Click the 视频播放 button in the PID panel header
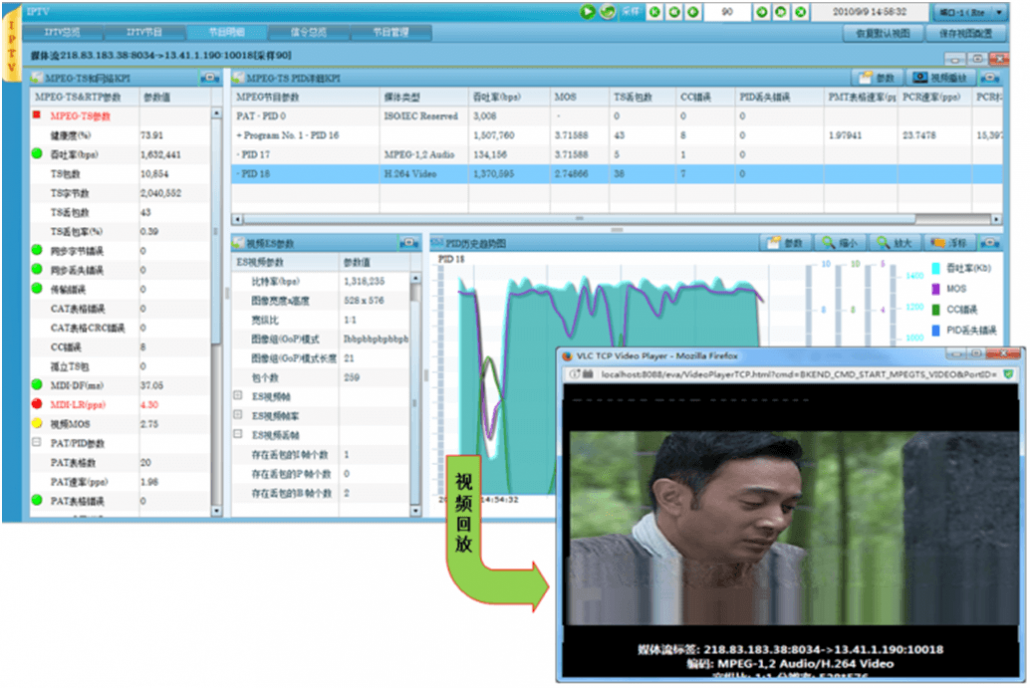This screenshot has width=1030, height=688. click(x=940, y=78)
